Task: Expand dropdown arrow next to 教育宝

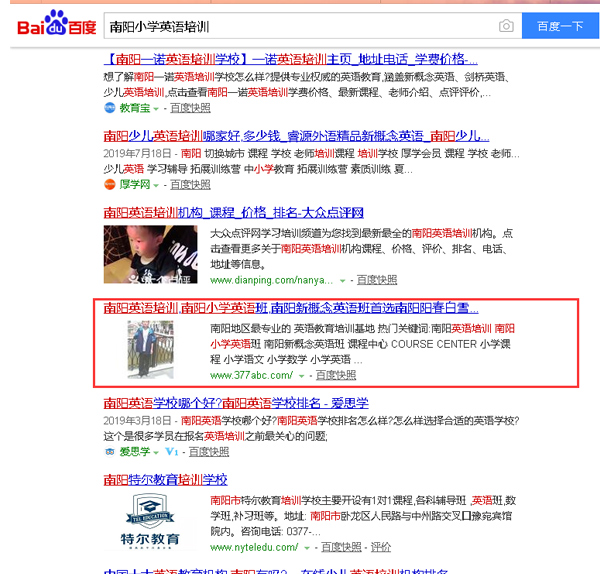Action: 156,109
